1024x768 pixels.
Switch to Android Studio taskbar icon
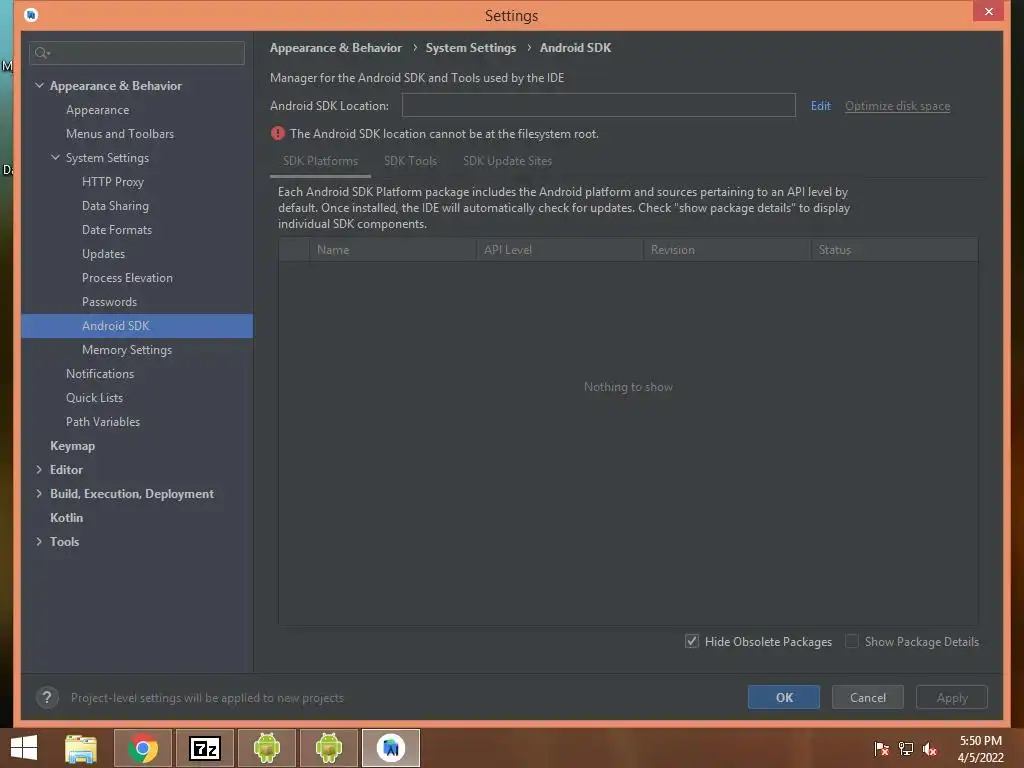(391, 748)
